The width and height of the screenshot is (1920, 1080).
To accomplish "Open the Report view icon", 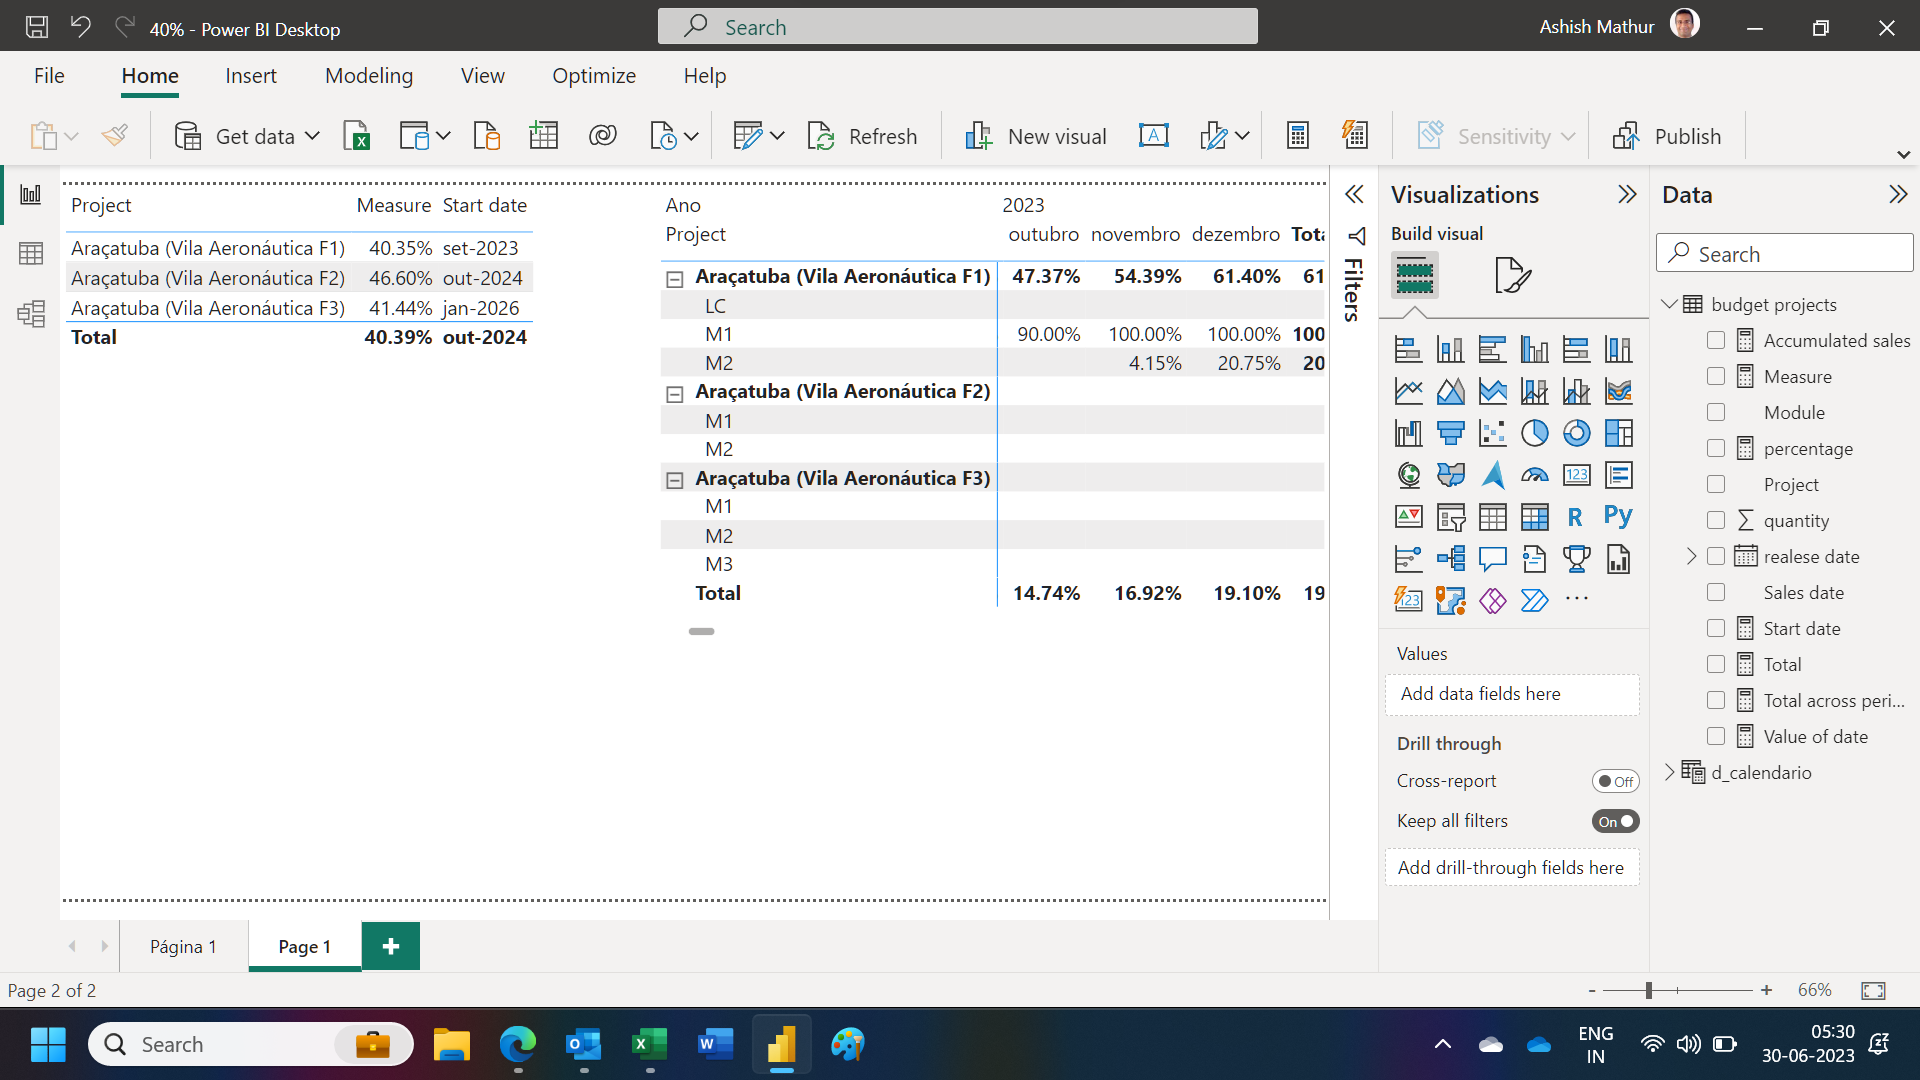I will [x=31, y=195].
